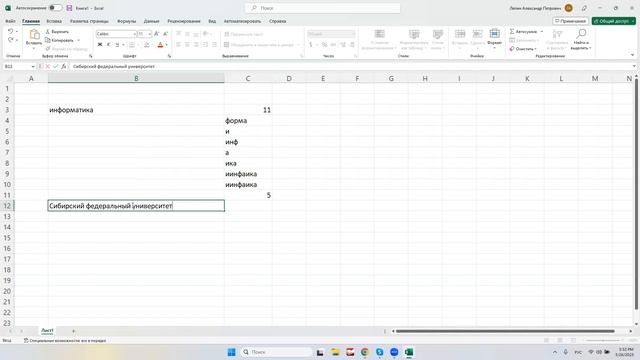Open the clipboard group dialog launcher
The height and width of the screenshot is (360, 640).
tap(91, 56)
